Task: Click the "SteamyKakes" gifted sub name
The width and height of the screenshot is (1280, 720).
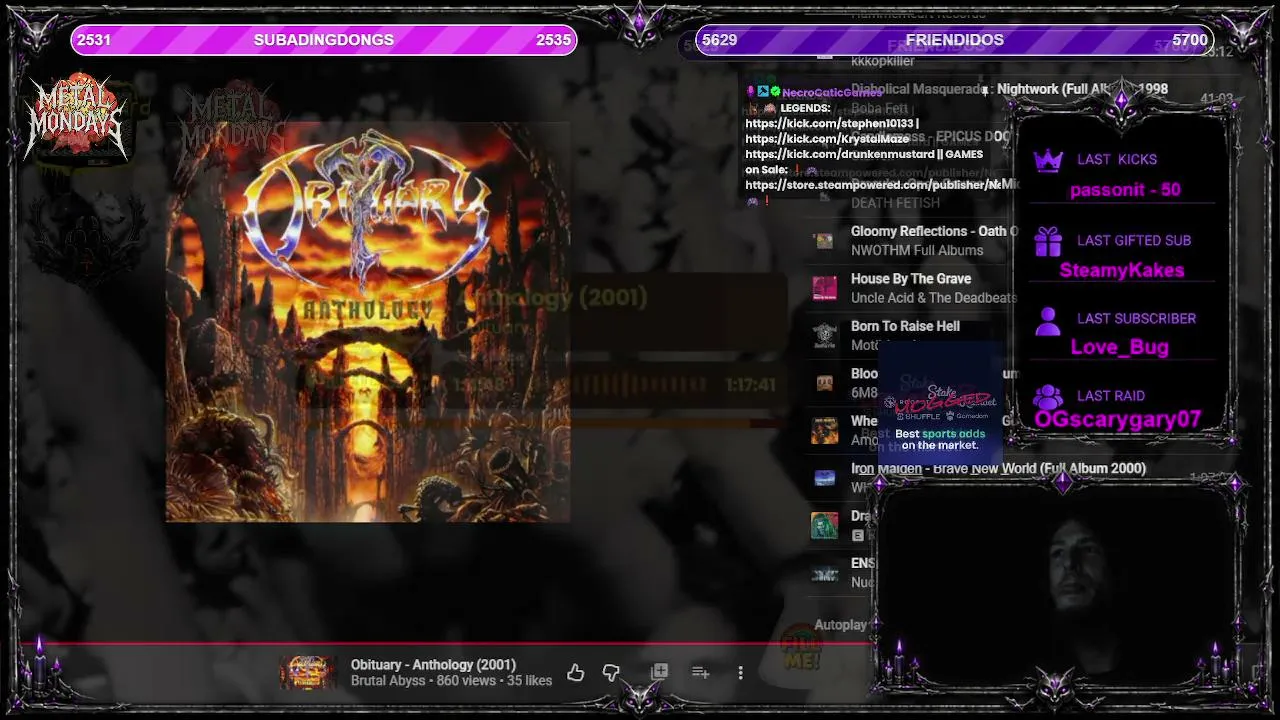Action: 1122,270
